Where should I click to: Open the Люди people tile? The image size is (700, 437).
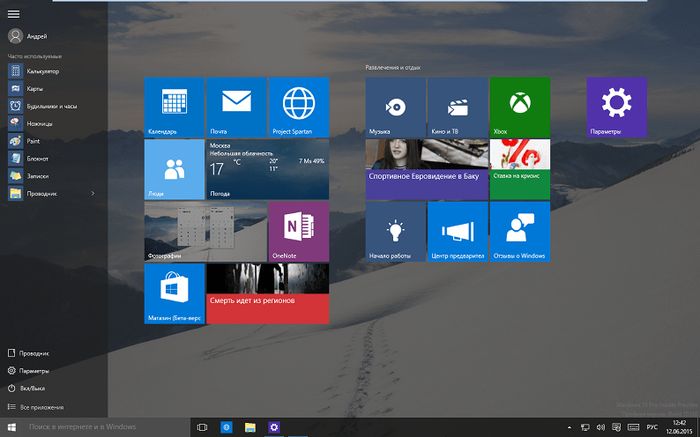click(174, 169)
